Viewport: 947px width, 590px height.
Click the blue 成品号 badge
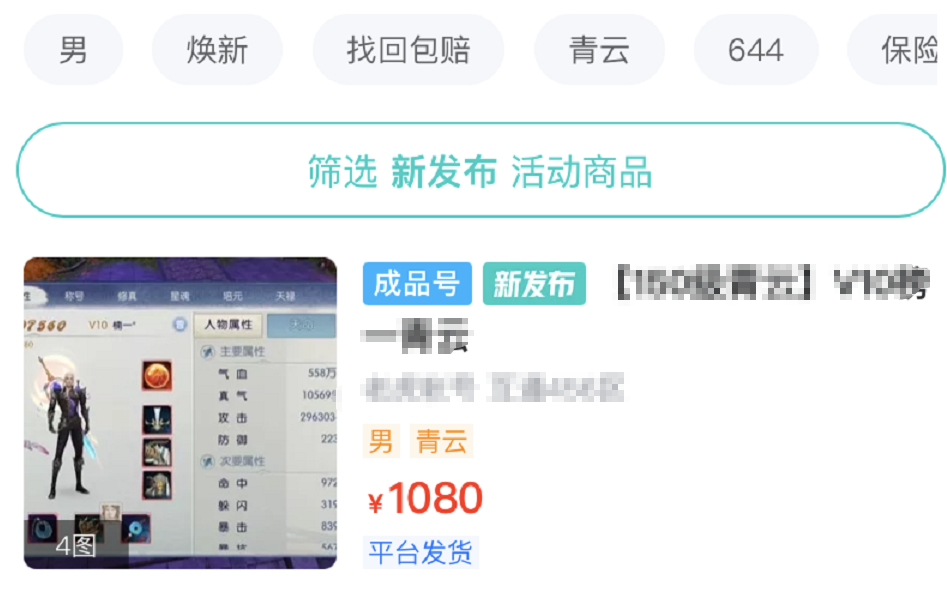coord(417,284)
